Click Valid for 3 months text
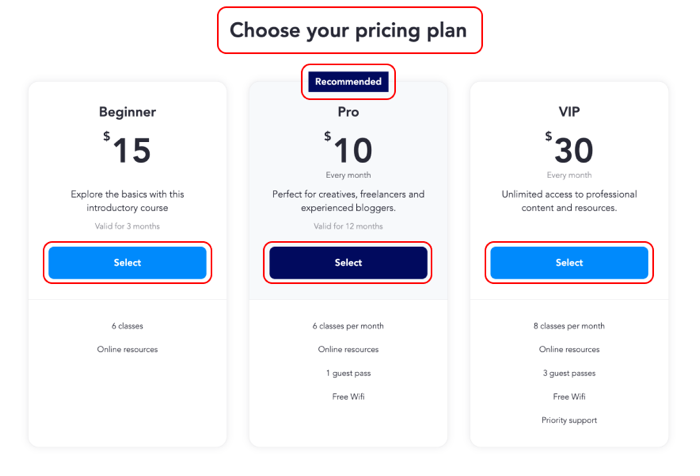This screenshot has height=476, width=700. point(127,226)
